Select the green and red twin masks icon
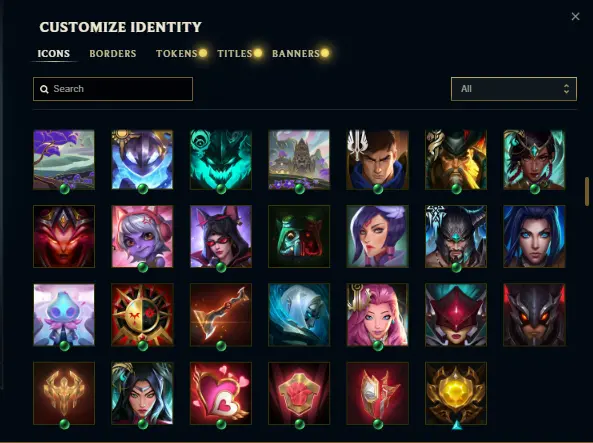 click(x=299, y=236)
